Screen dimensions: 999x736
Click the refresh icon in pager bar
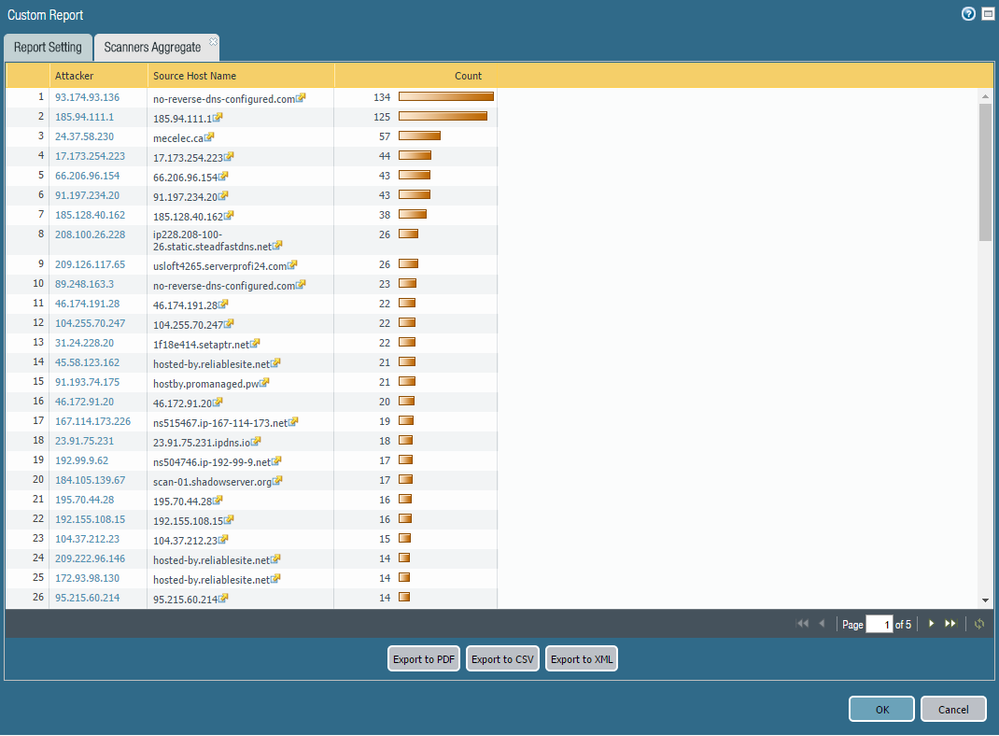[x=980, y=624]
